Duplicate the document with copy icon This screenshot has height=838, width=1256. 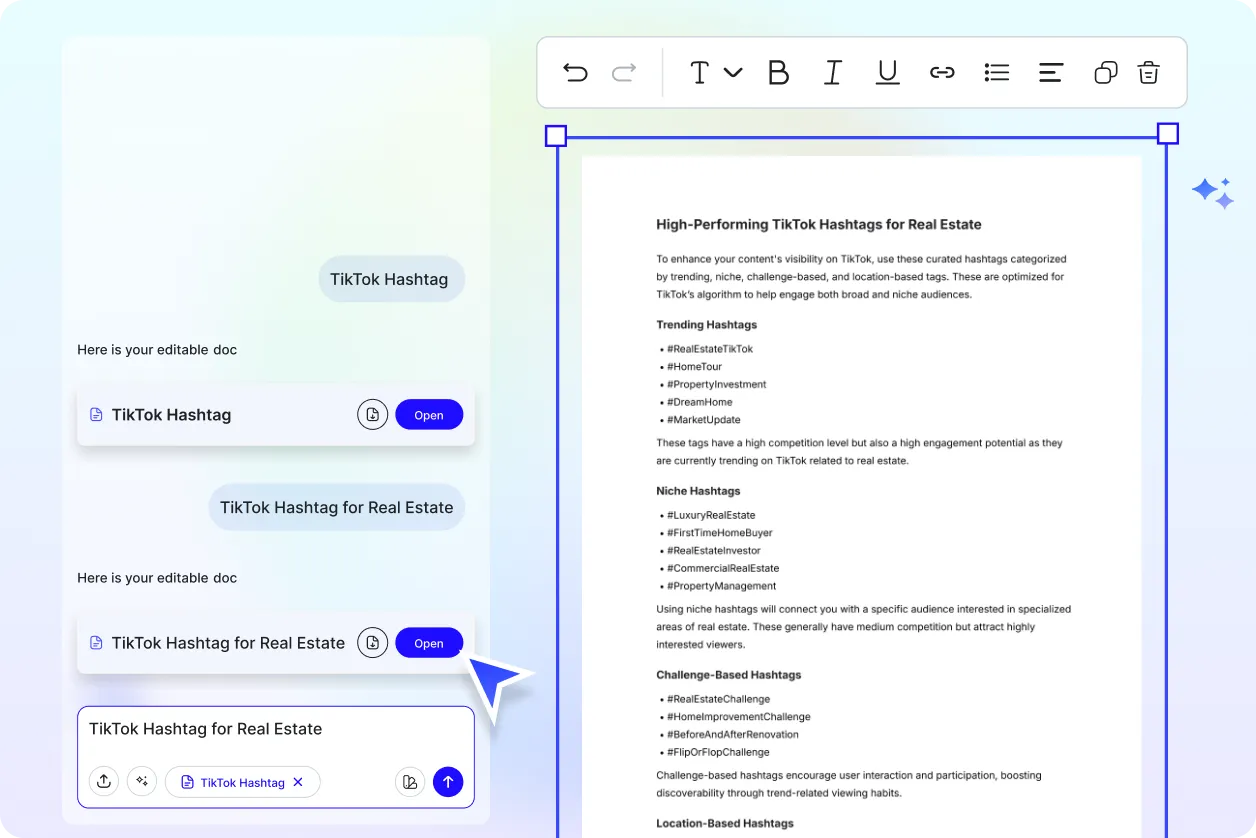pos(1105,73)
